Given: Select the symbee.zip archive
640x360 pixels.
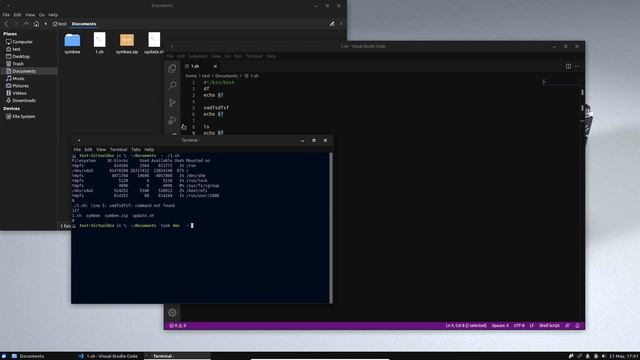Looking at the screenshot, I should (x=127, y=43).
